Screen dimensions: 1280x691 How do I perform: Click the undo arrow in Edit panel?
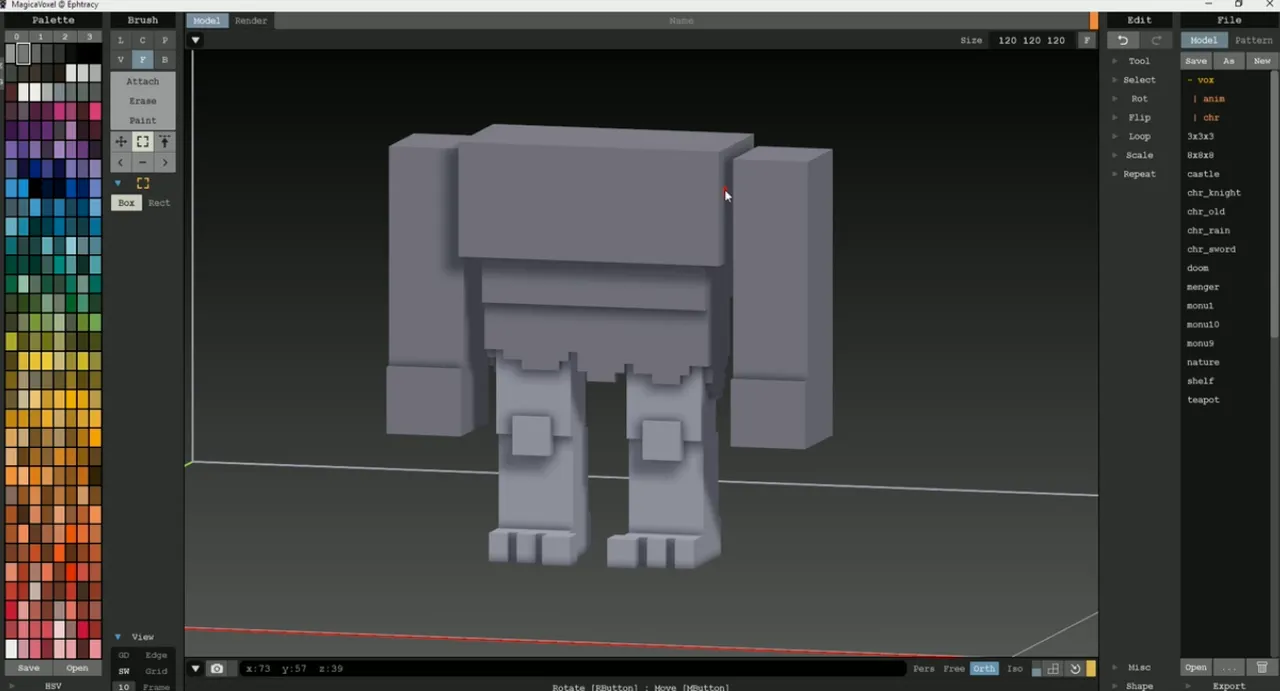point(1123,40)
